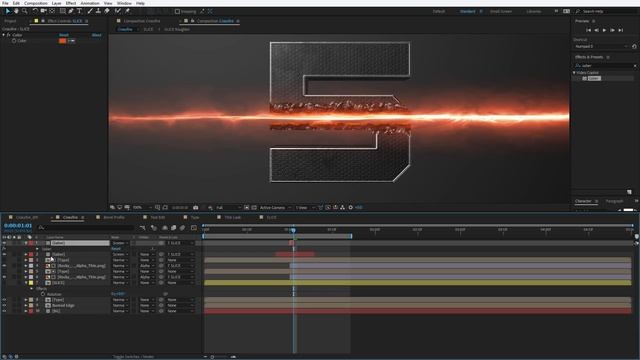This screenshot has width=640, height=360.
Task: Open the Preview shortcut dropdown
Action: point(601,47)
